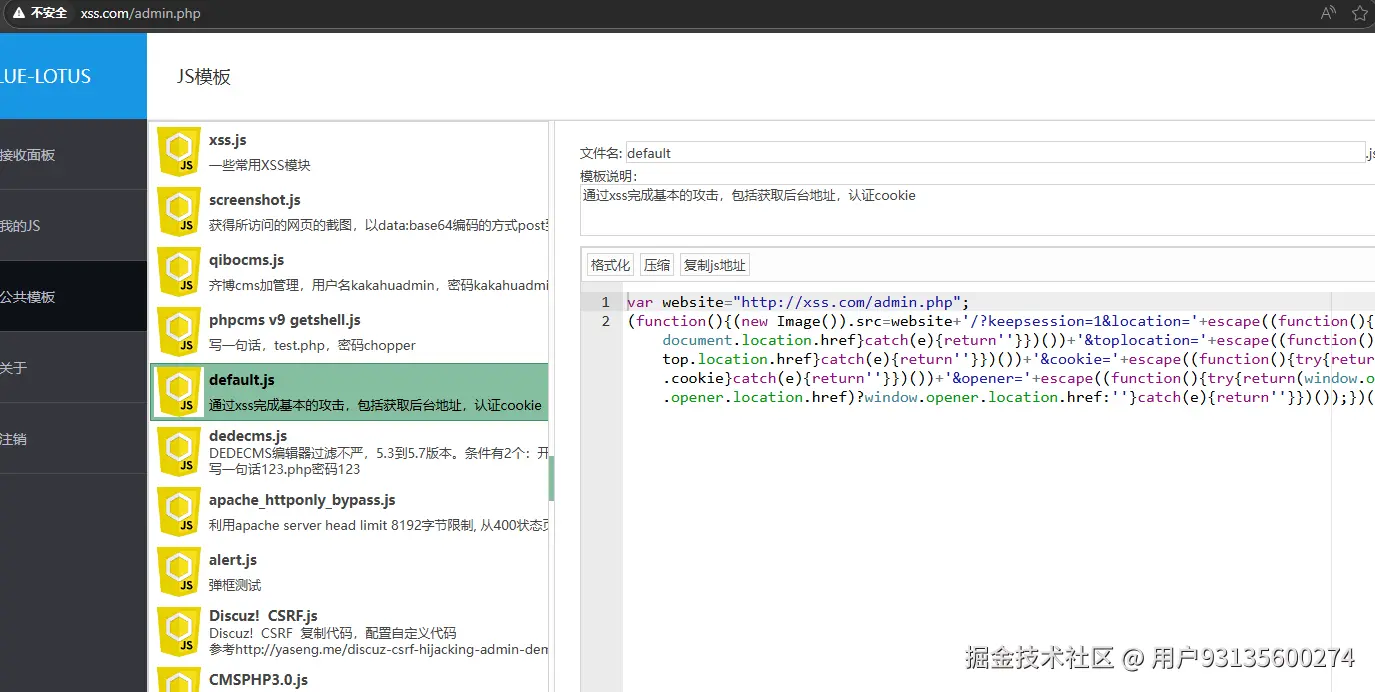Click description 弹框测试 under alert.js
The height and width of the screenshot is (692, 1375).
pos(235,585)
